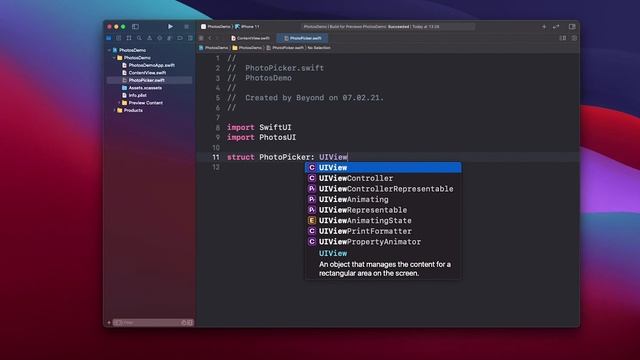The width and height of the screenshot is (640, 360).
Task: Toggle source-control status filter icon
Action: [190, 322]
